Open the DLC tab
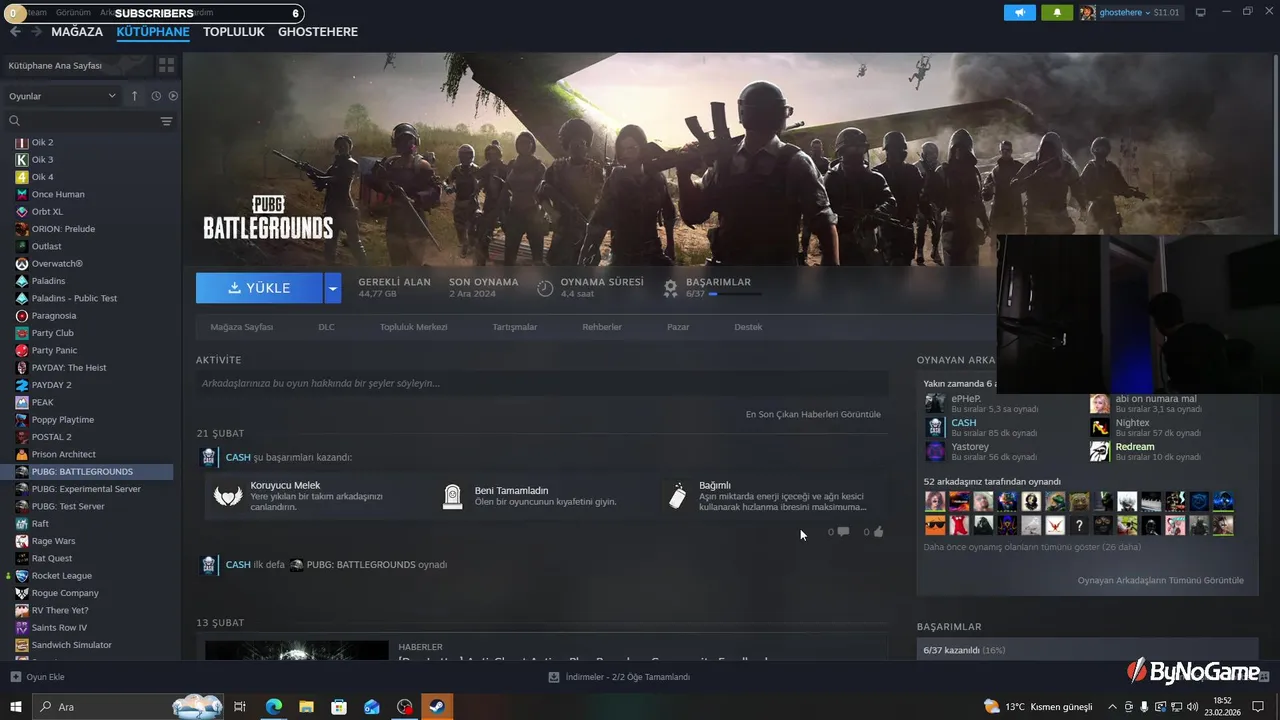Viewport: 1280px width, 720px height. point(327,327)
